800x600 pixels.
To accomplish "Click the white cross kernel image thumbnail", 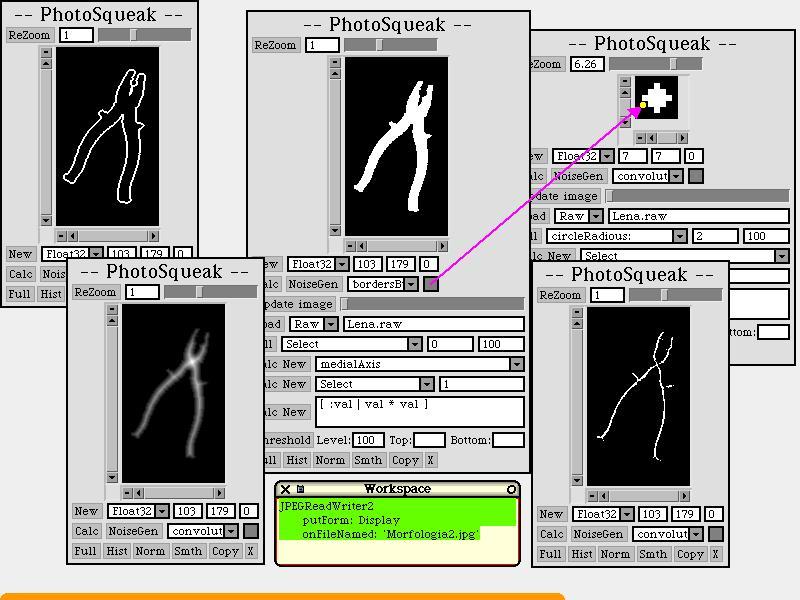I will click(x=656, y=97).
